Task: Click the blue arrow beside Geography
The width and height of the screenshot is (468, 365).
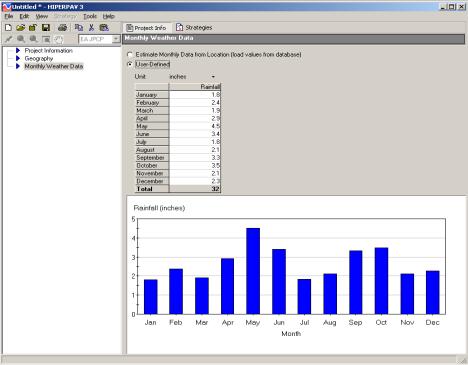Action: coord(18,59)
